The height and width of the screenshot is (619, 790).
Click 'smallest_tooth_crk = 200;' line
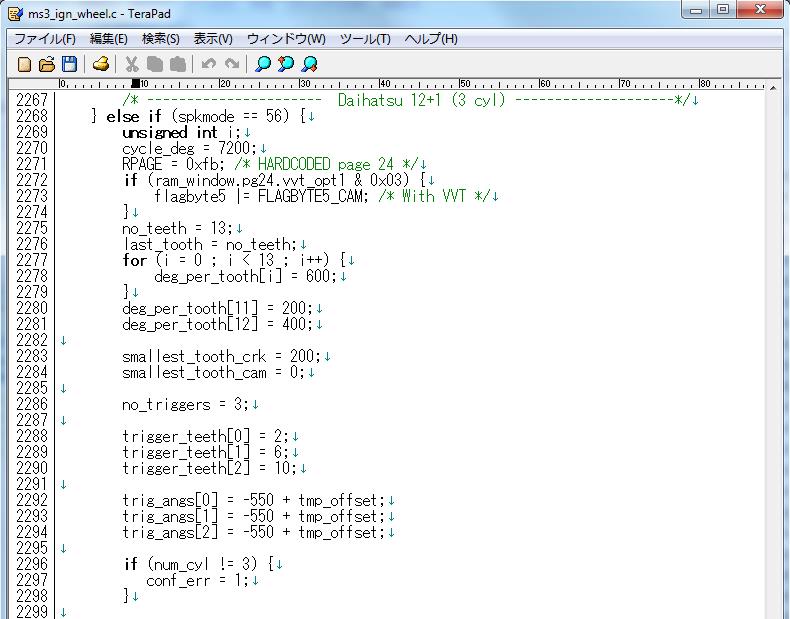click(221, 356)
